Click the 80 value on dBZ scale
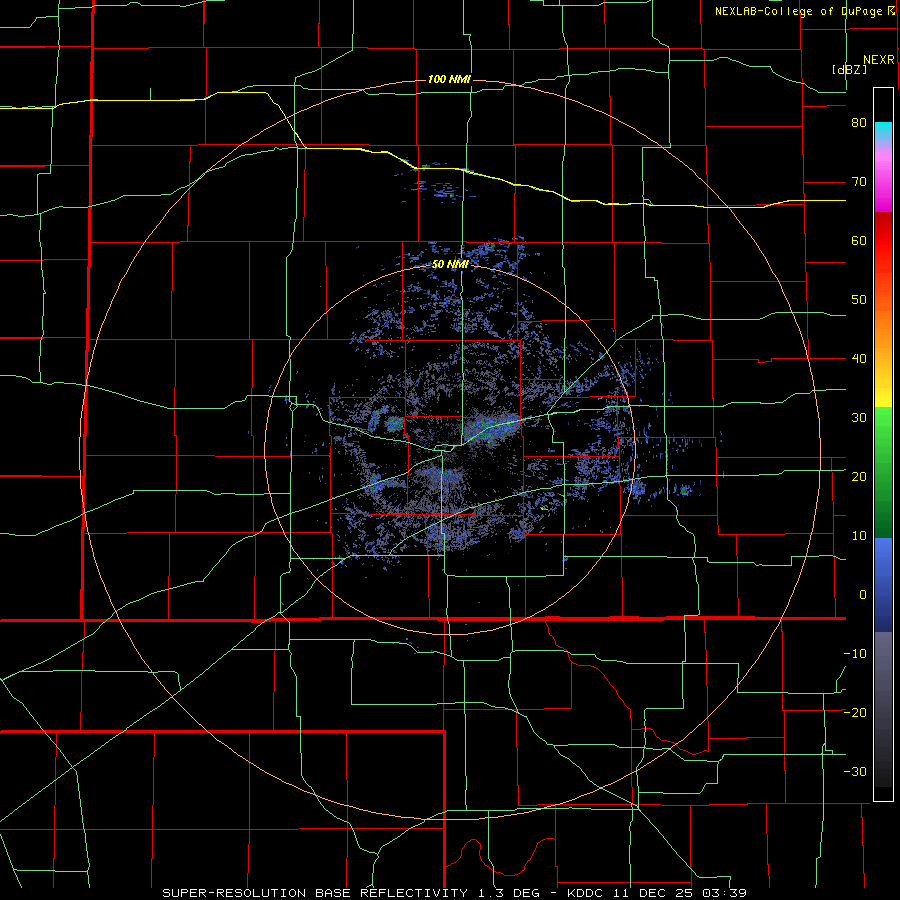Screen dimensions: 900x900 coord(859,123)
